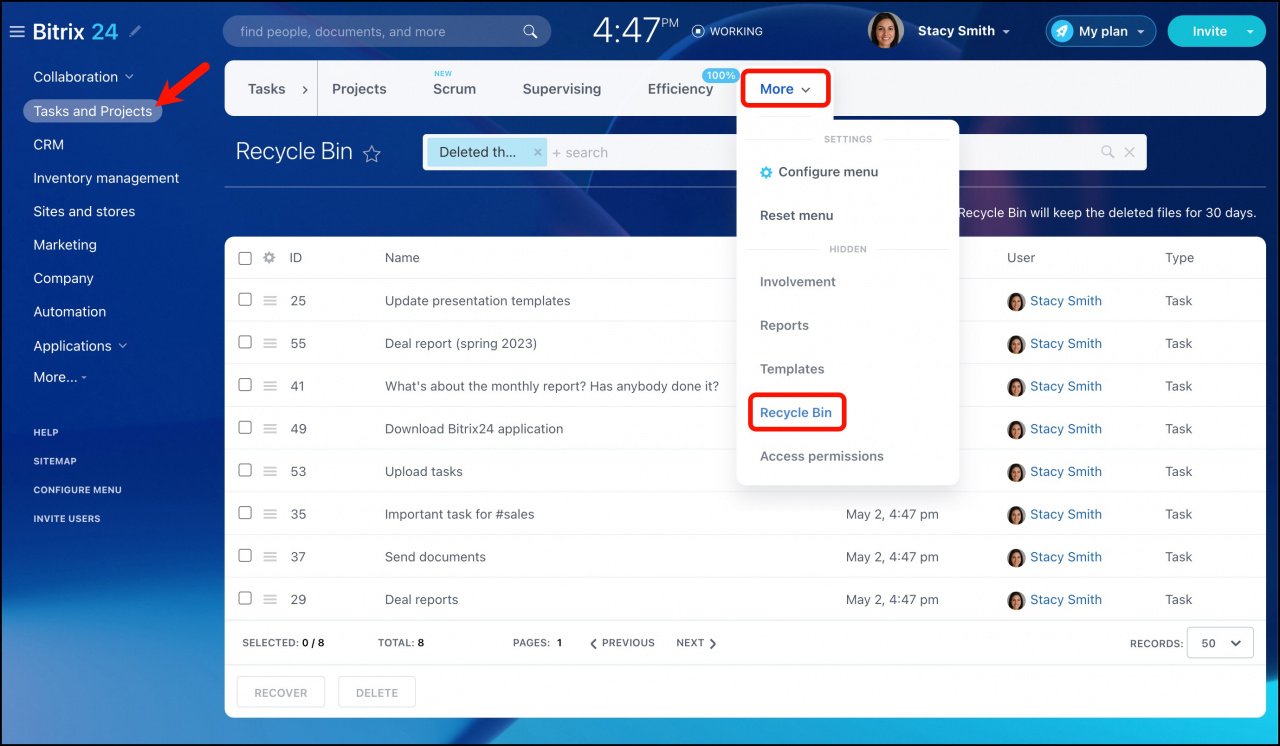Star the Recycle Bin page as favorite
Viewport: 1280px width, 746px height.
[x=372, y=154]
